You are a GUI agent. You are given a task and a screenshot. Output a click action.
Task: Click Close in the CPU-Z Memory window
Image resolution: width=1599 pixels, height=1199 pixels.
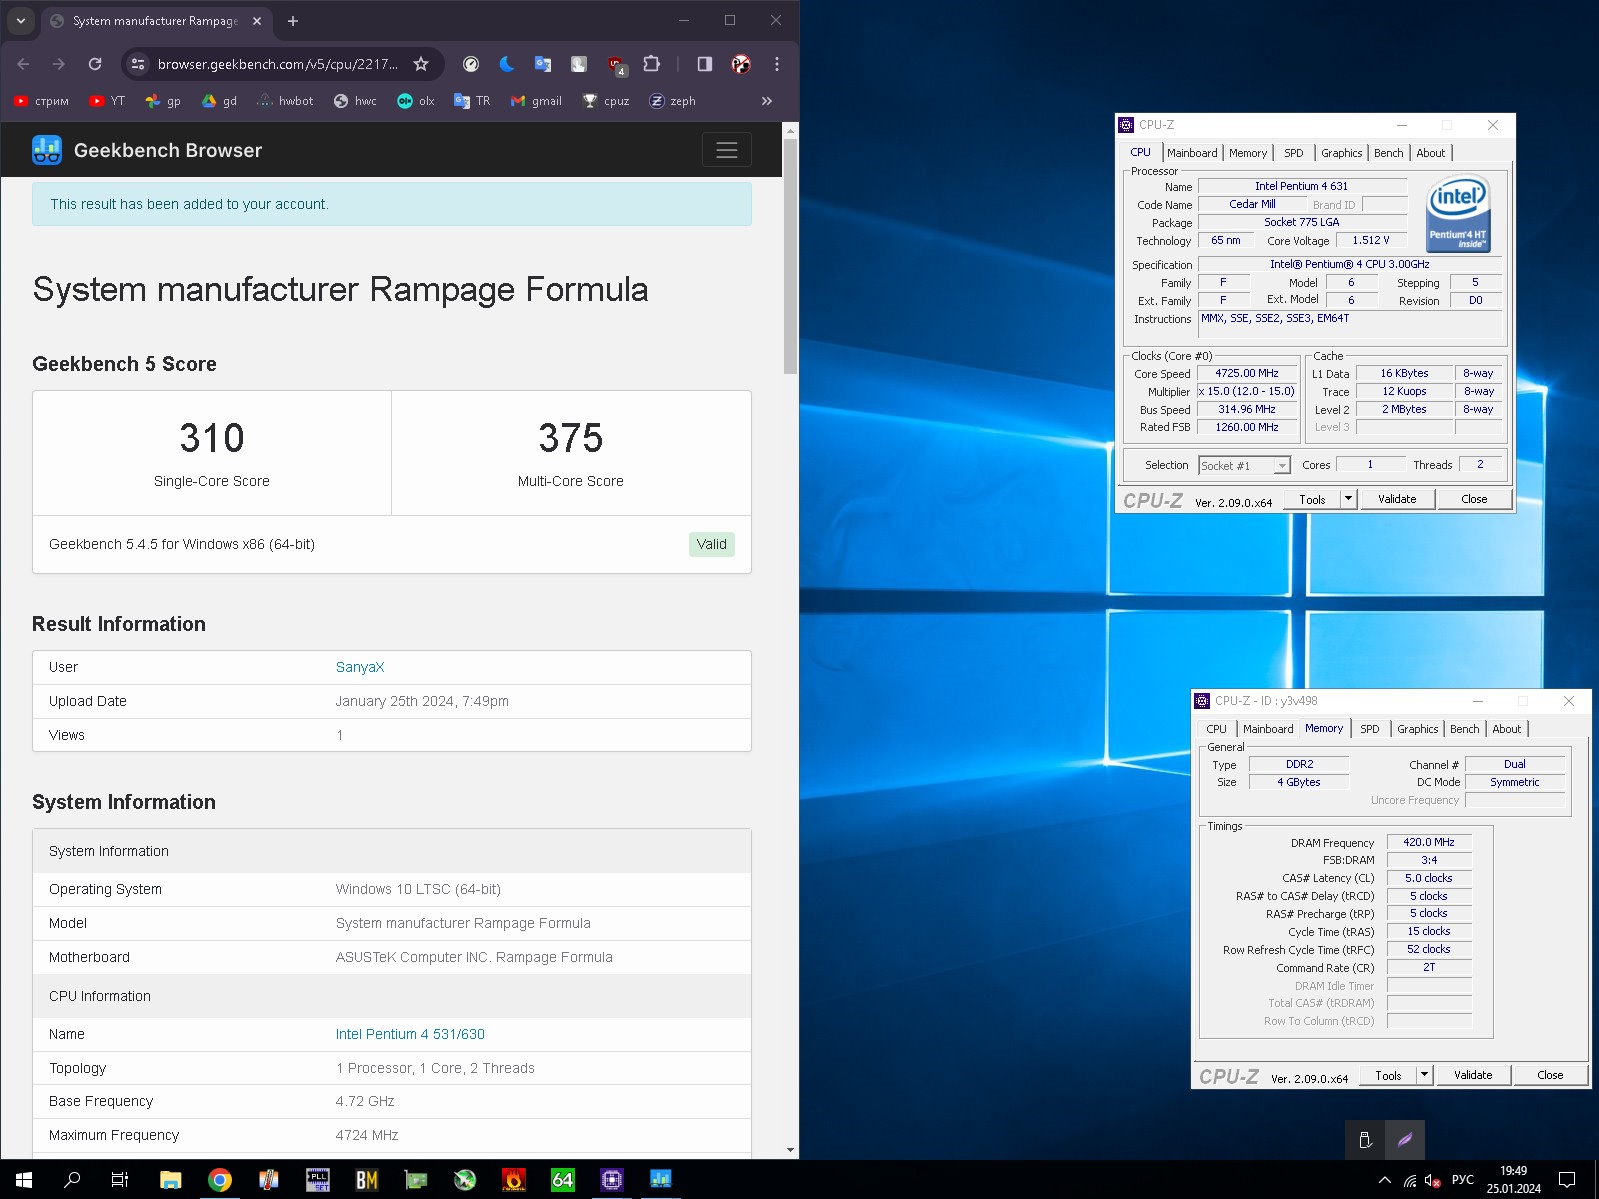click(x=1550, y=1075)
